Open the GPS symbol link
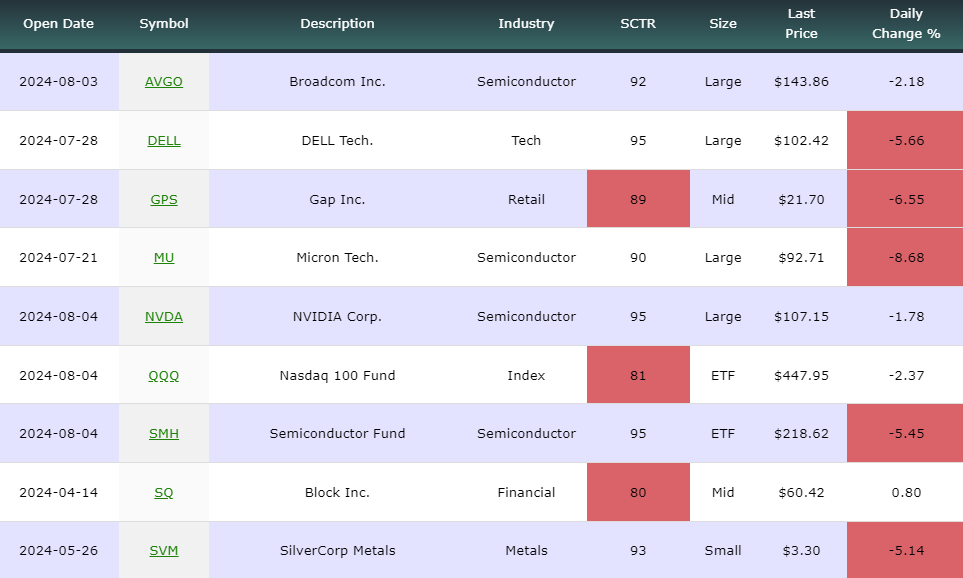 (x=163, y=200)
